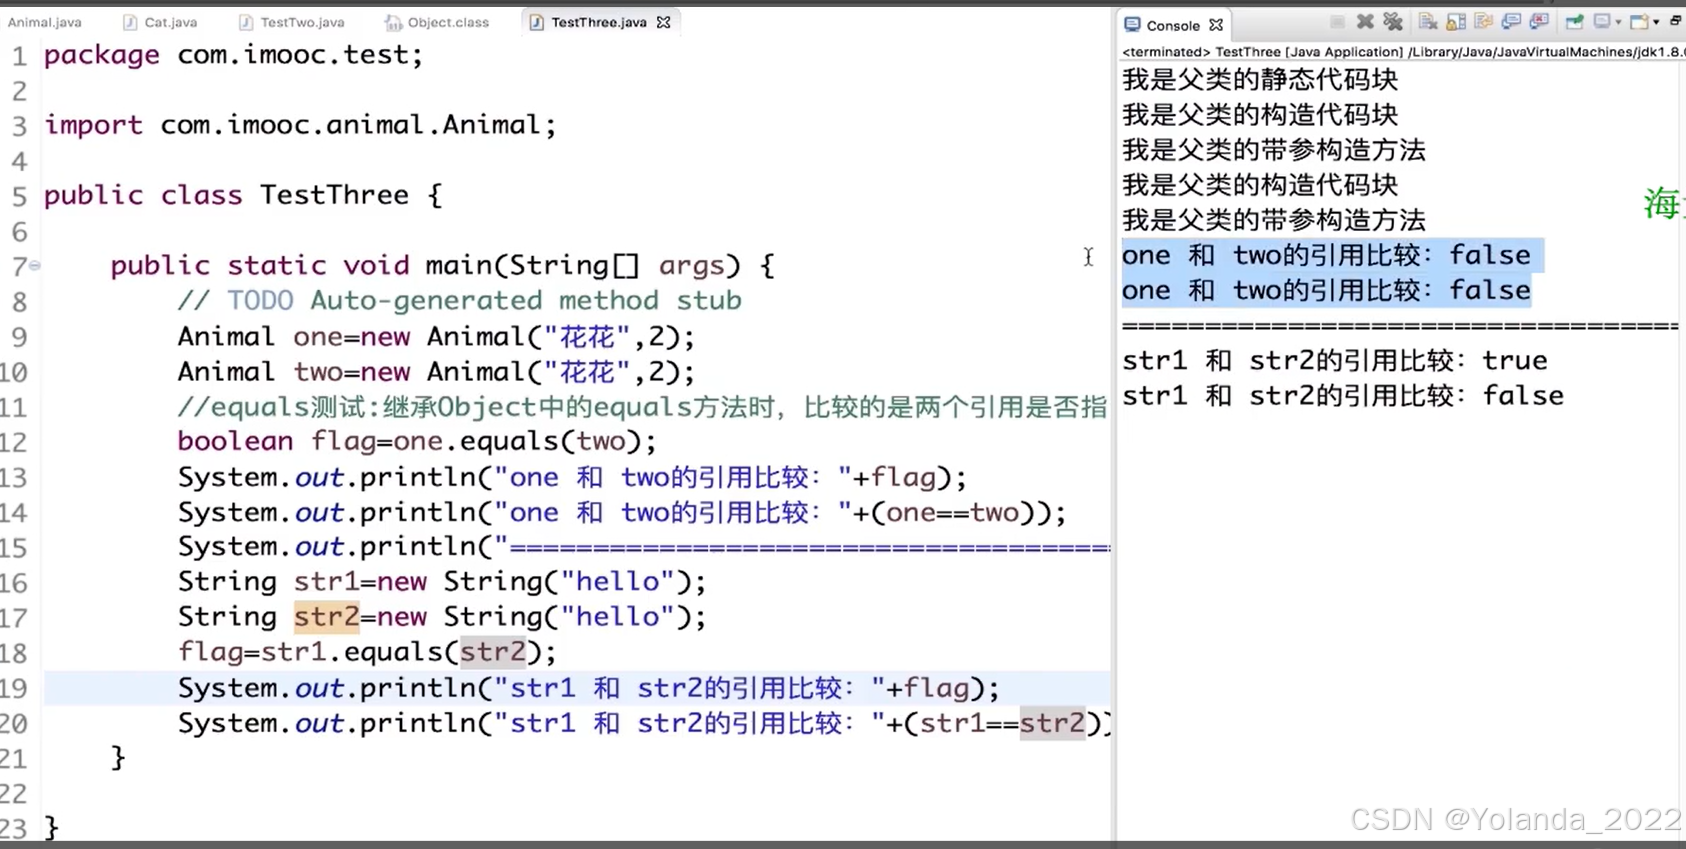
Task: Remove the terminated launch from Console
Action: click(x=1365, y=21)
